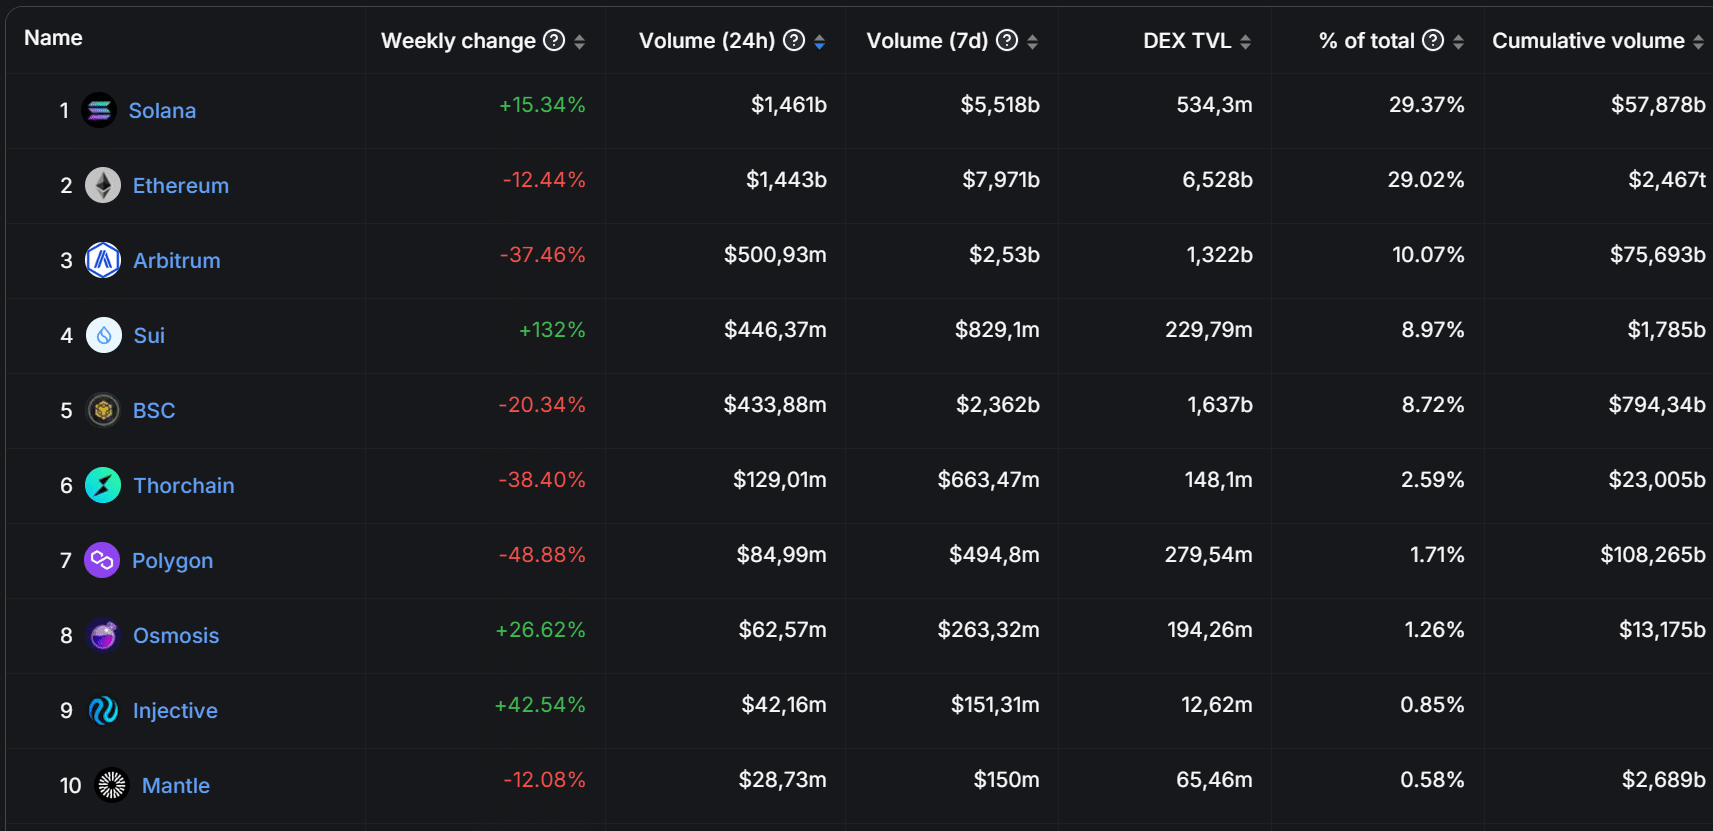This screenshot has height=831, width=1713.
Task: Open the Osmosis chain link
Action: pyautogui.click(x=176, y=635)
